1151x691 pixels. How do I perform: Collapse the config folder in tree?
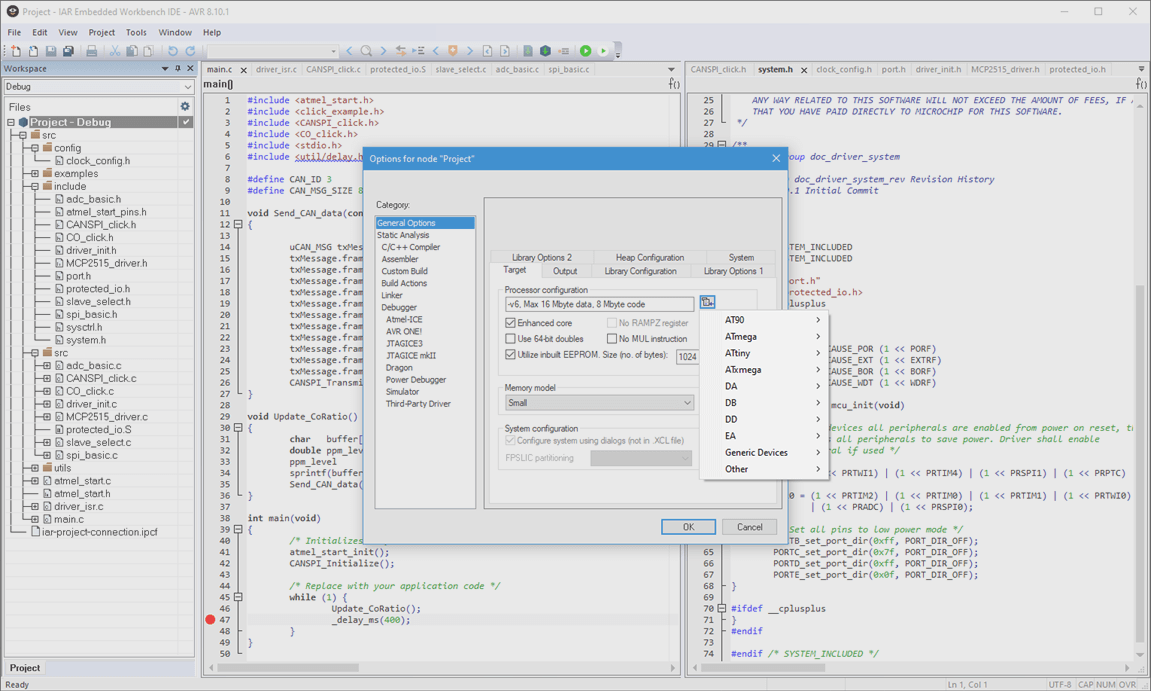pos(35,148)
